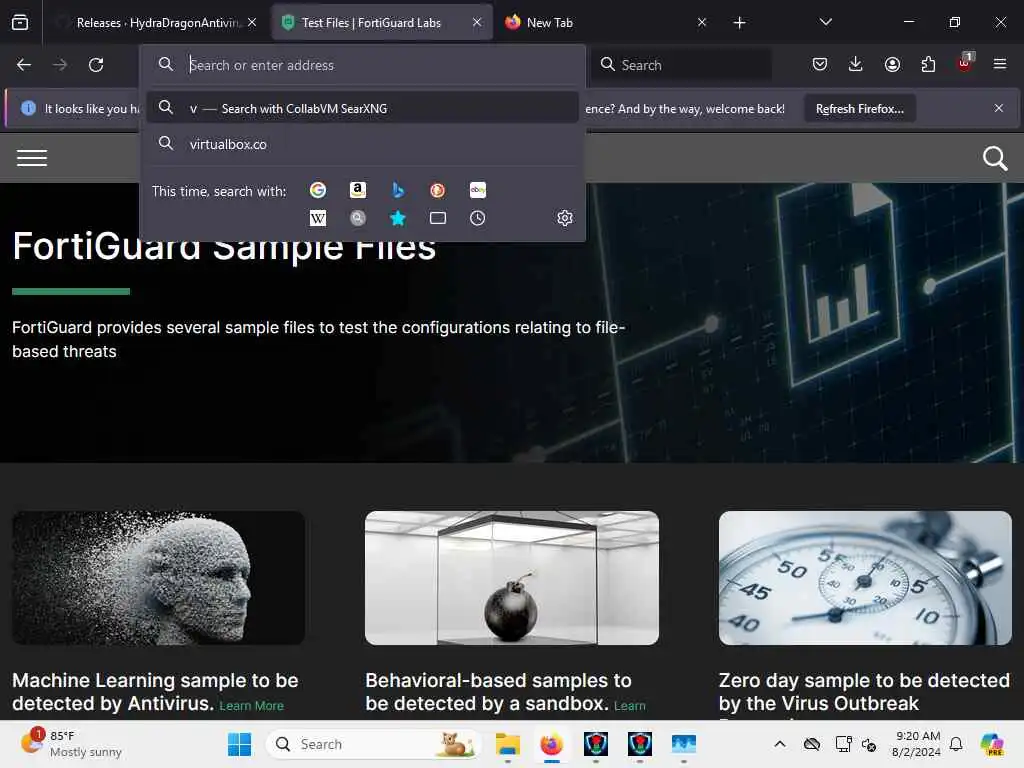Select the grey magnifier search engine icon
1024x768 pixels.
point(358,218)
